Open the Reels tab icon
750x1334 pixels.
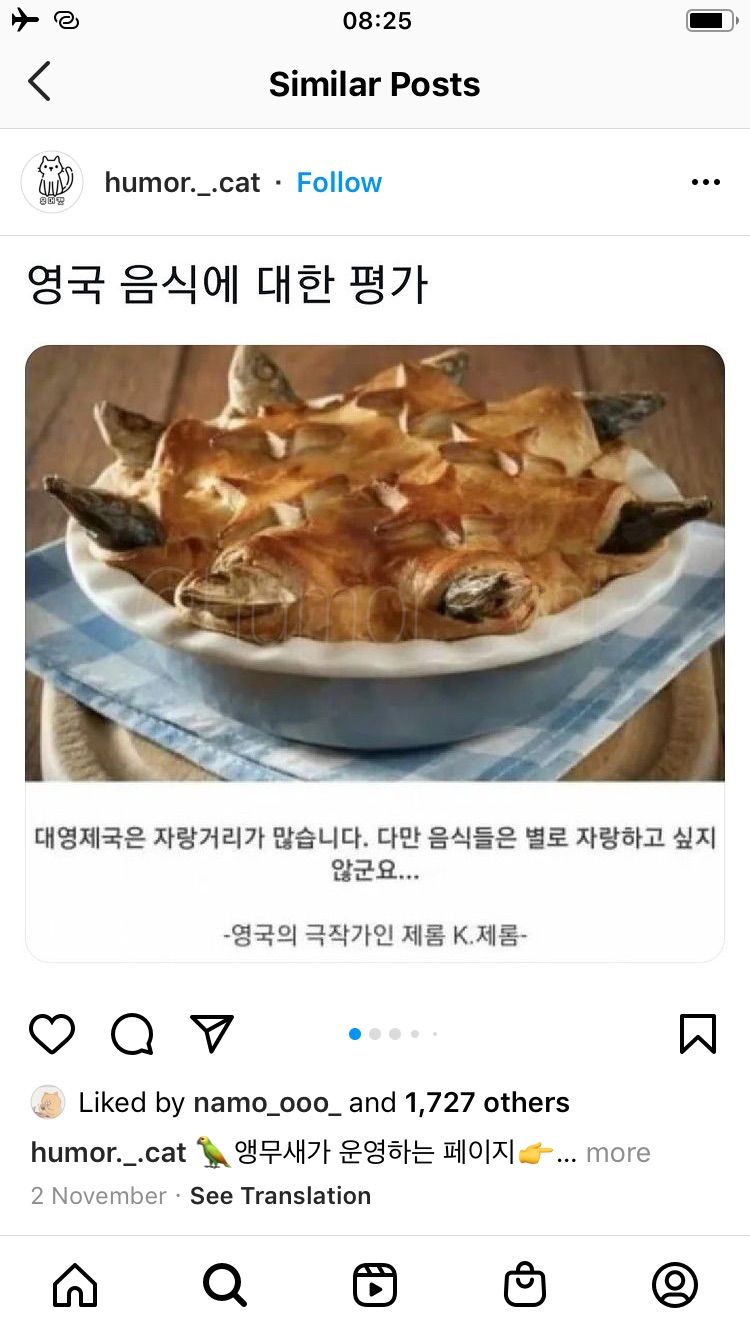pos(375,1285)
